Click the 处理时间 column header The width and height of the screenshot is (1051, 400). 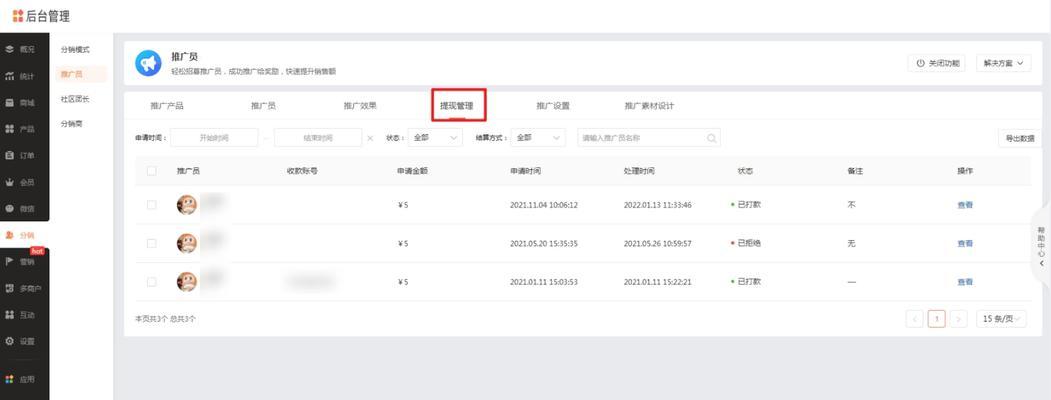(x=639, y=171)
